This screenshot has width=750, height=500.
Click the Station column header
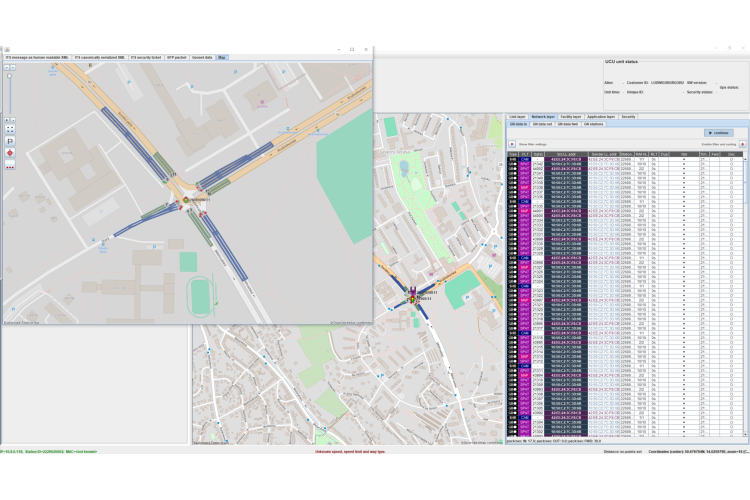click(626, 155)
